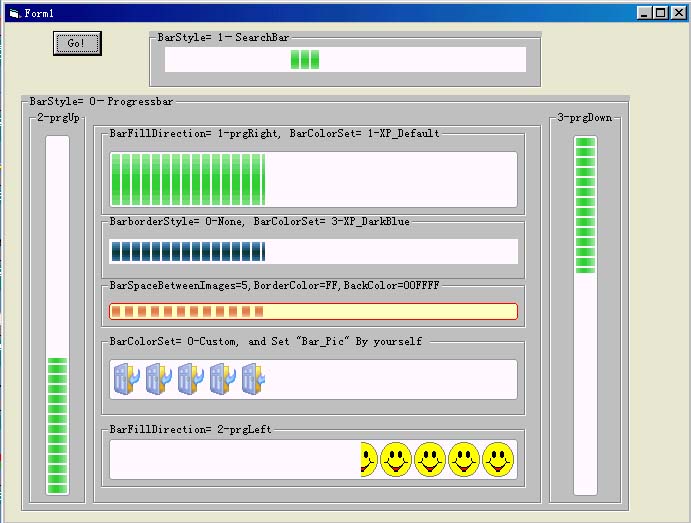The image size is (691, 523).
Task: Click the Go! button
Action: [x=77, y=43]
